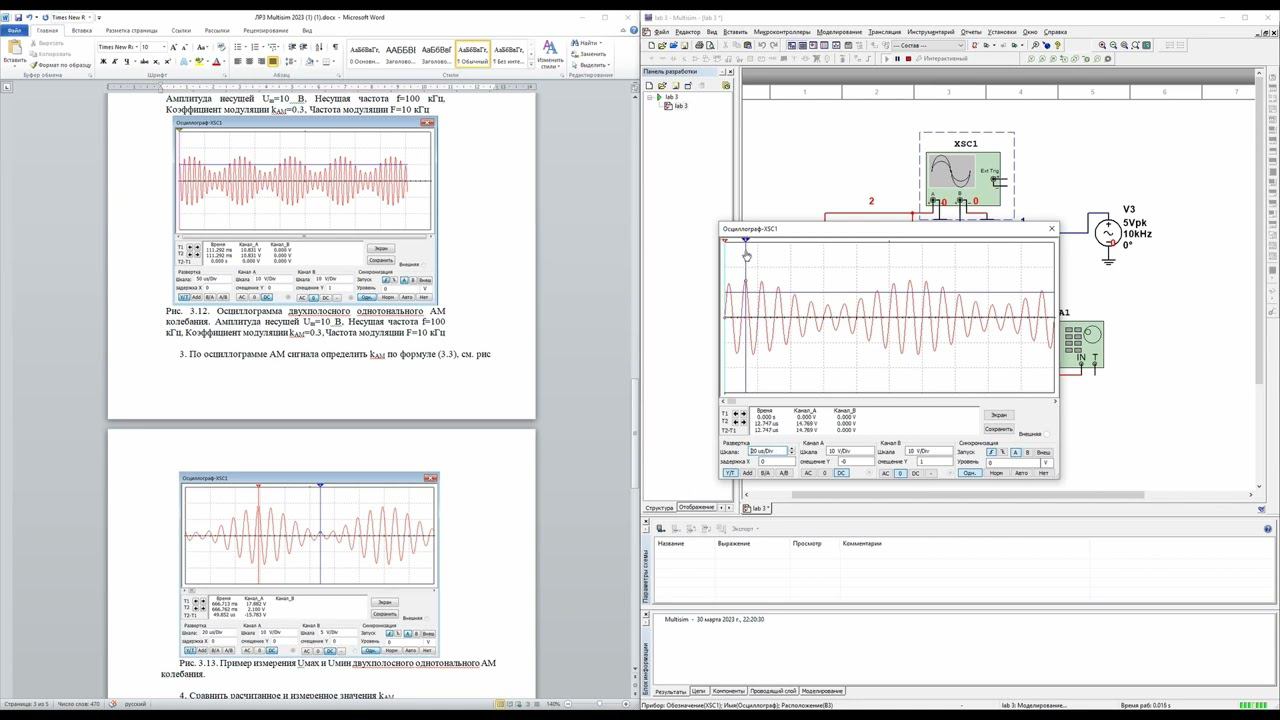Enable the external trigger radio button

pos(1046,434)
